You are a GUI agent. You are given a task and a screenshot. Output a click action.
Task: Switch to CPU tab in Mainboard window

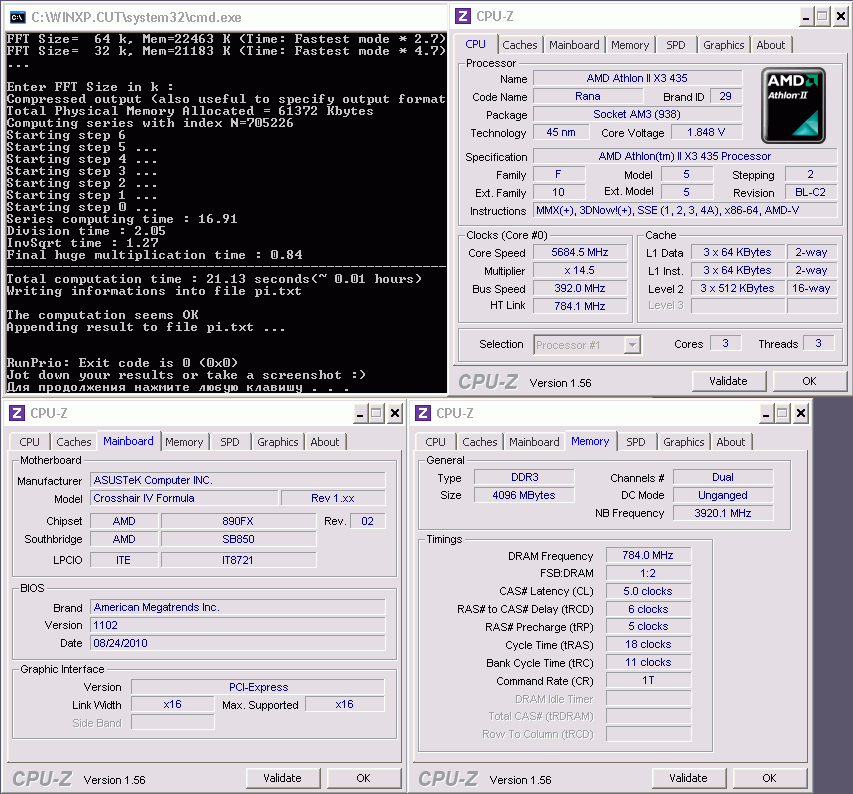29,442
